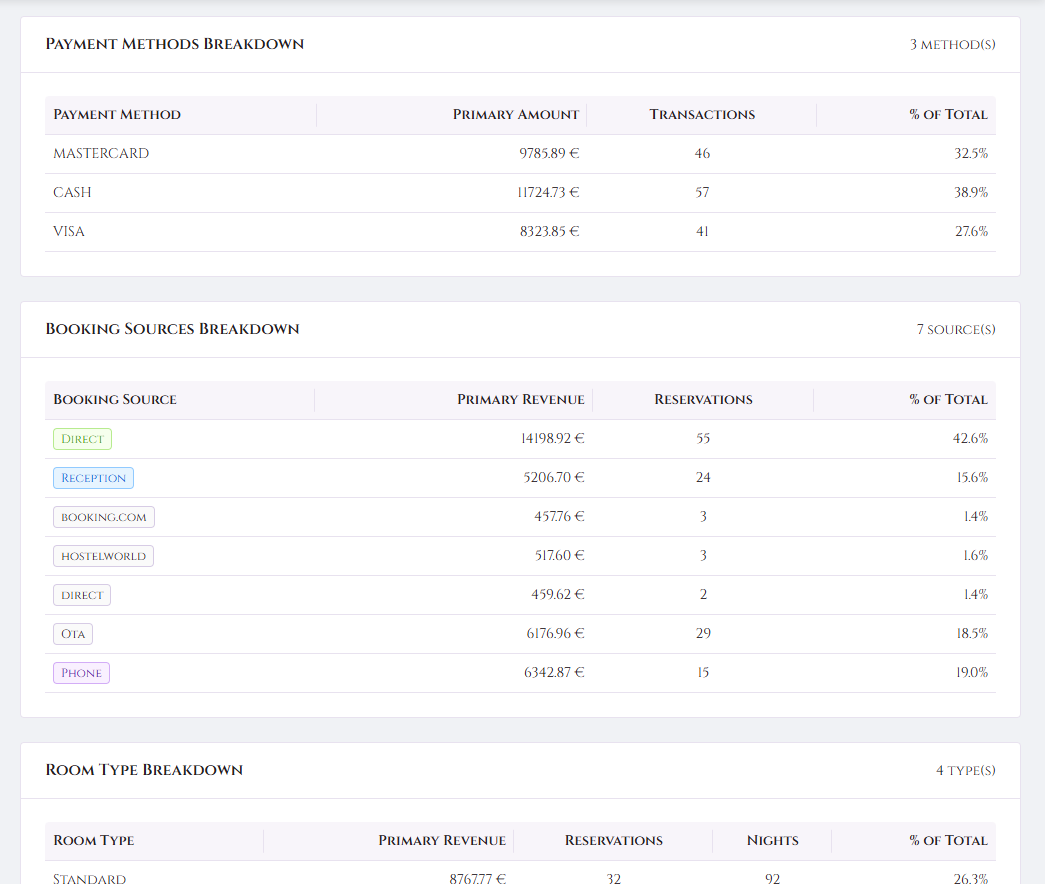Click the Phone reservations count 15

(703, 673)
